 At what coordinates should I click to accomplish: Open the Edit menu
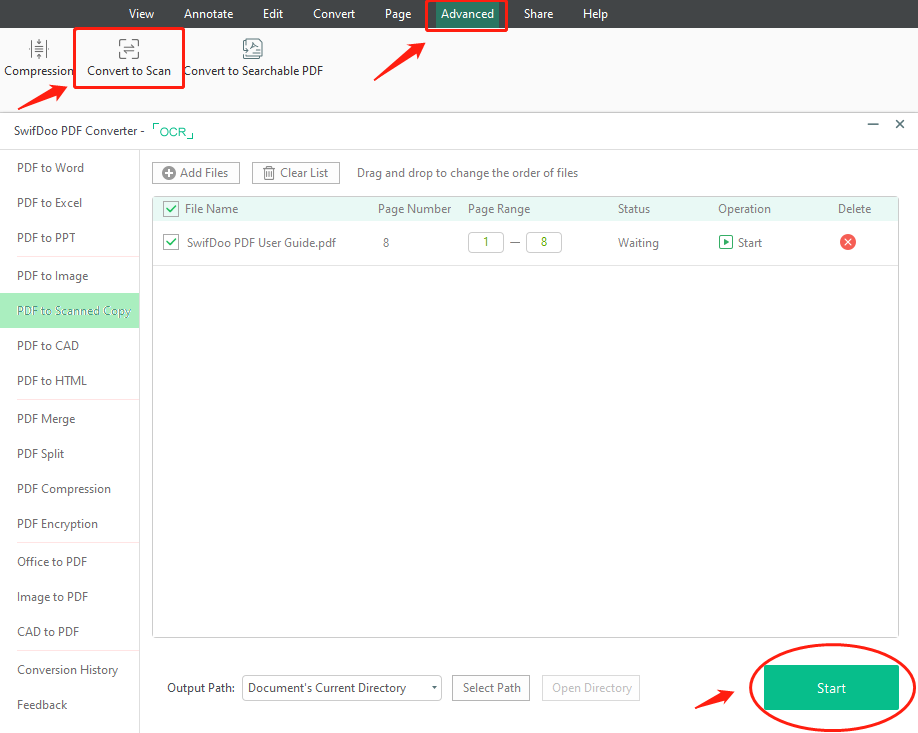(x=273, y=14)
